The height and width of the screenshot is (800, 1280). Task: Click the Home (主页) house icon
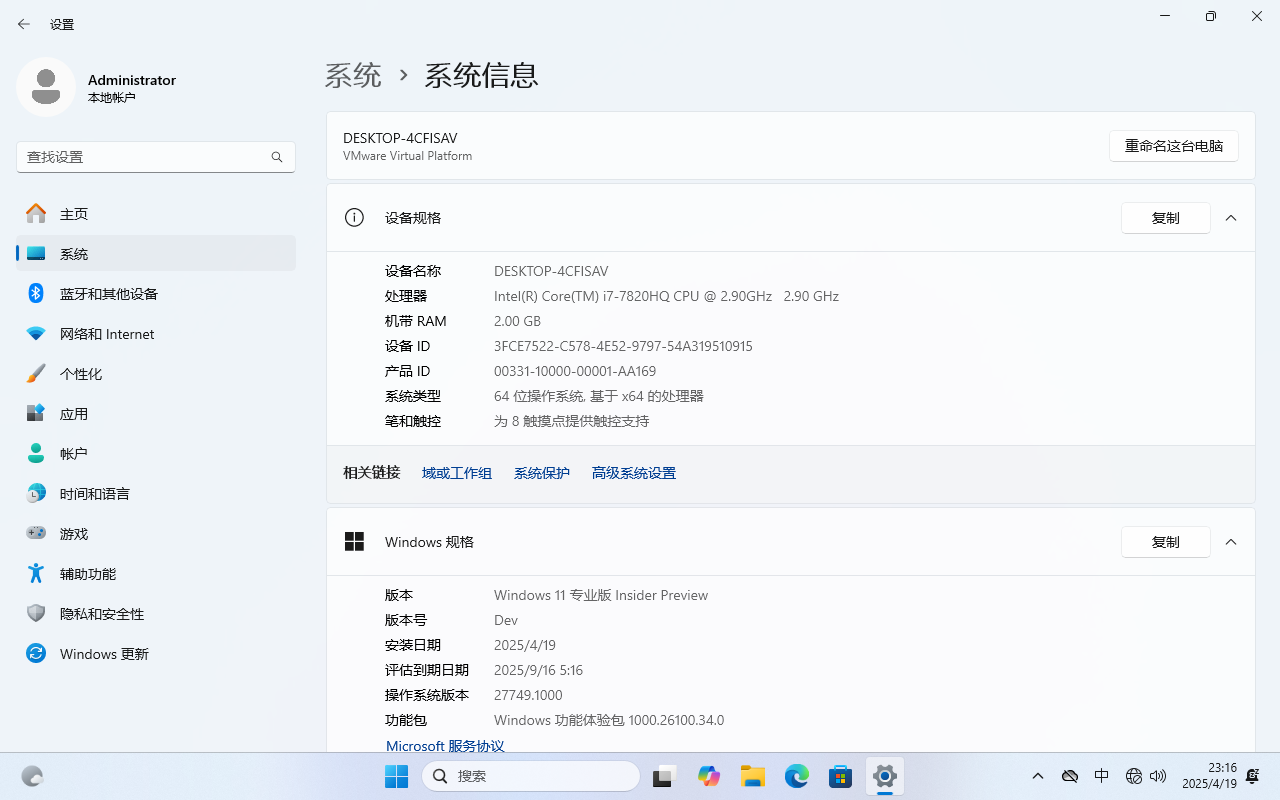pos(36,214)
